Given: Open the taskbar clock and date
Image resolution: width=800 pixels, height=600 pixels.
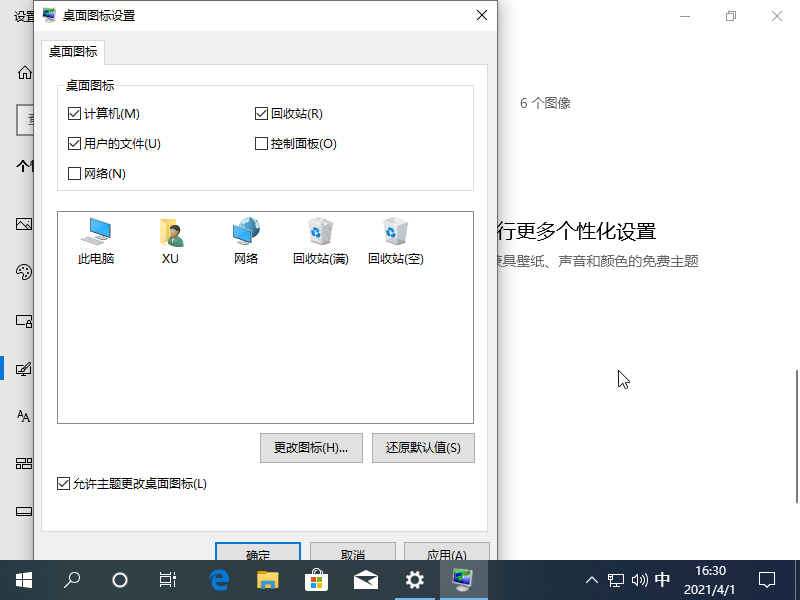Looking at the screenshot, I should click(711, 579).
